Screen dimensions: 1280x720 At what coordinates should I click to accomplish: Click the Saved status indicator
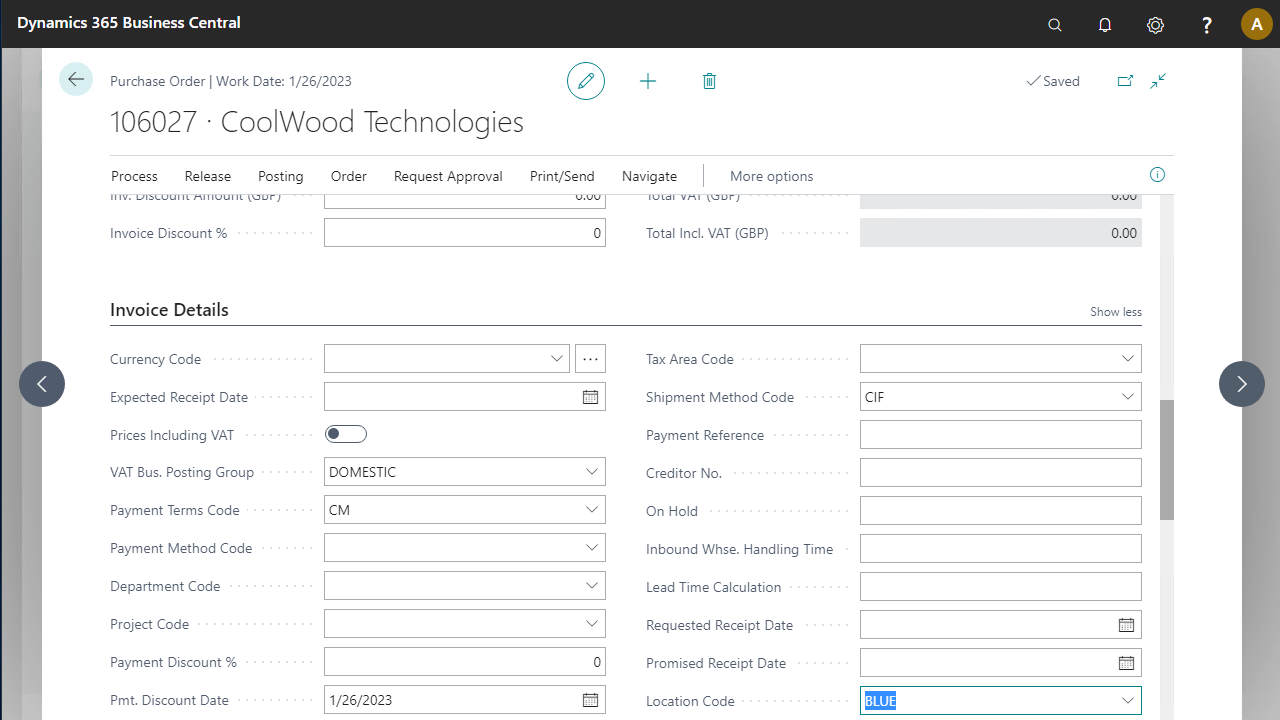[1053, 81]
